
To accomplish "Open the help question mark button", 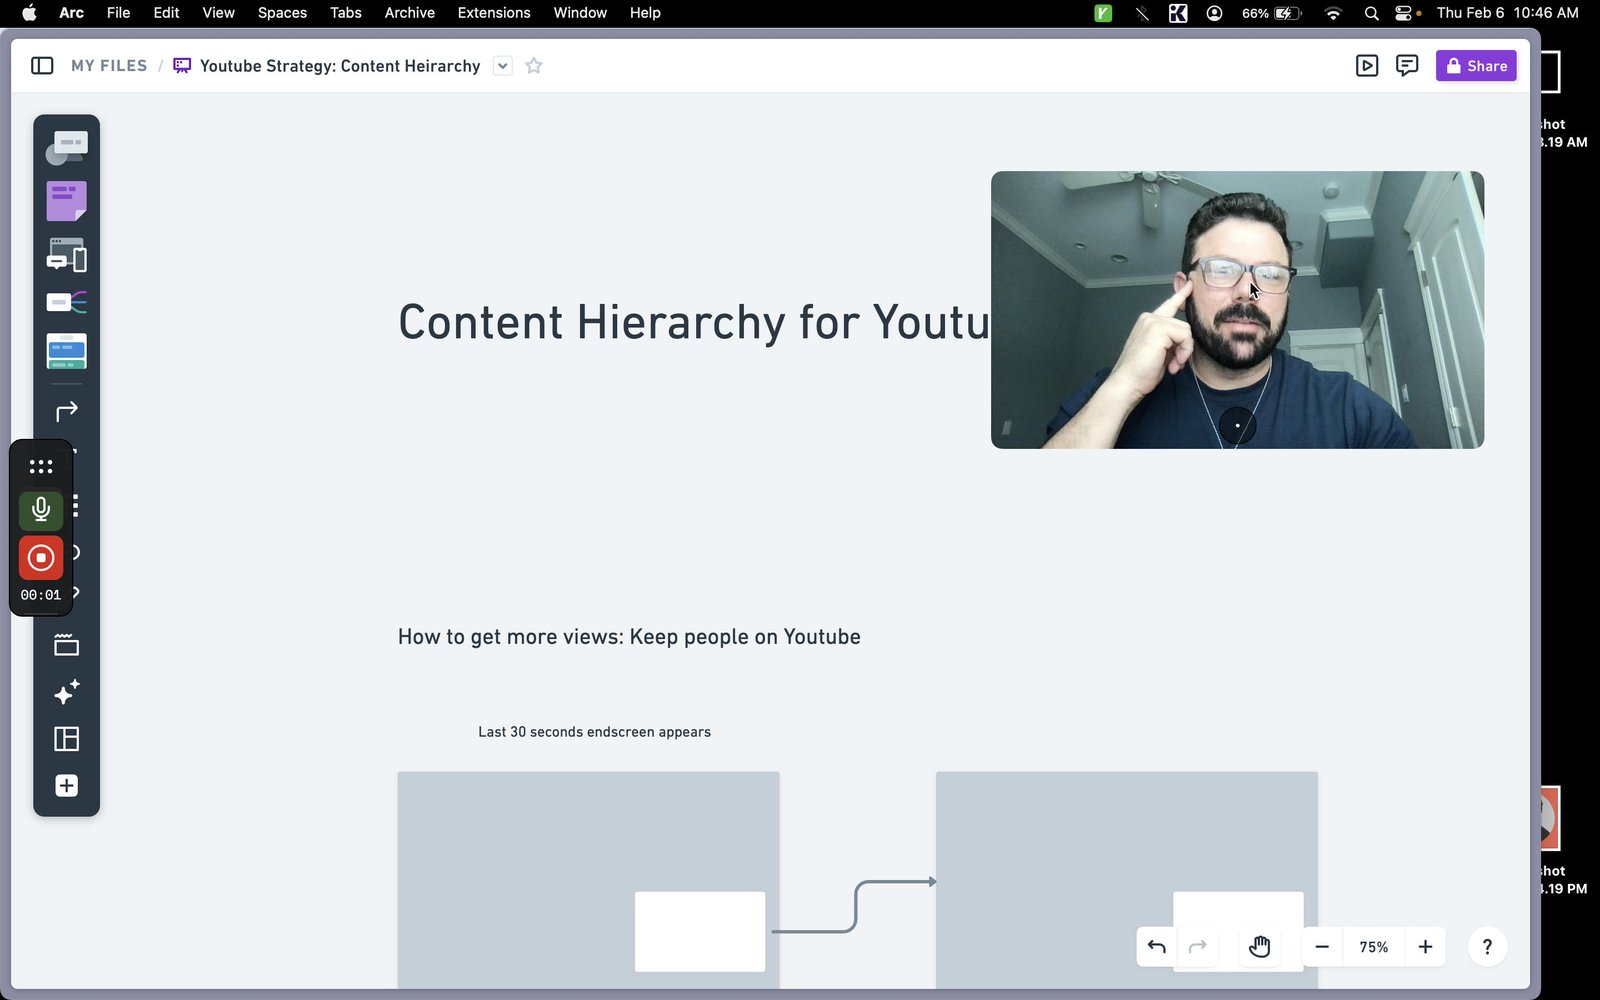I will pyautogui.click(x=1487, y=947).
